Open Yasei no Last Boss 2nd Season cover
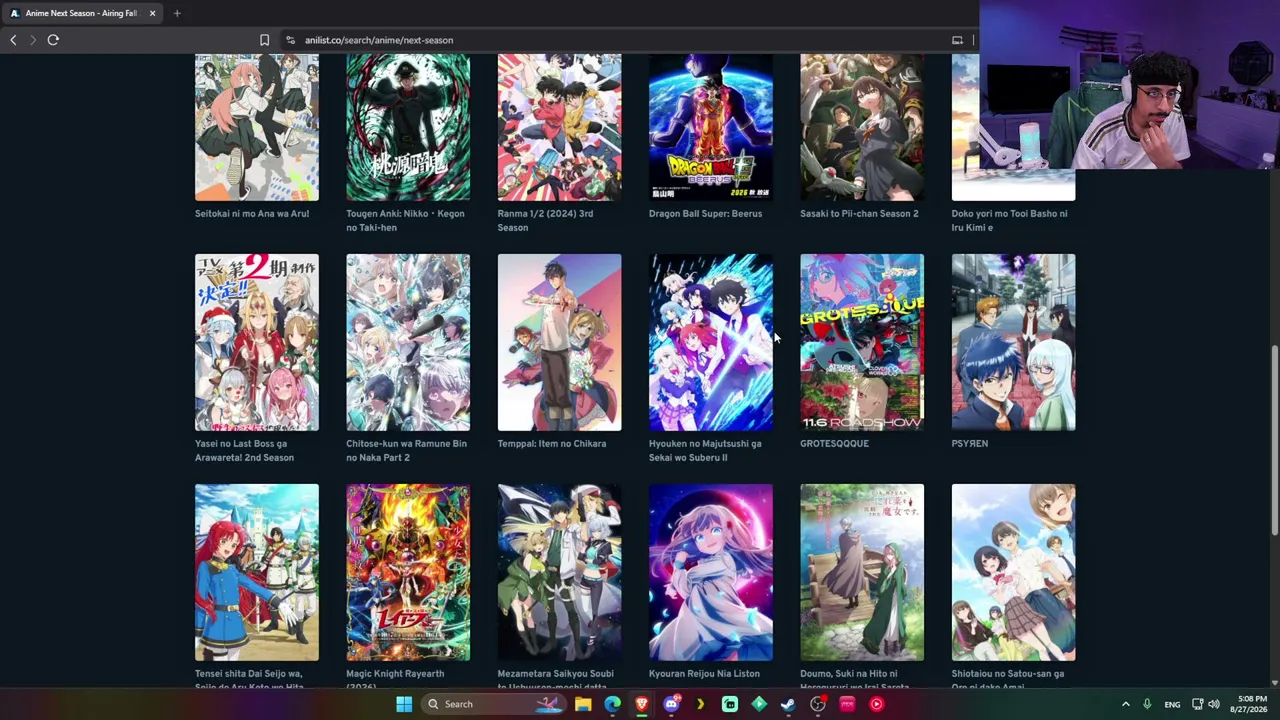Image resolution: width=1280 pixels, height=720 pixels. coord(257,342)
